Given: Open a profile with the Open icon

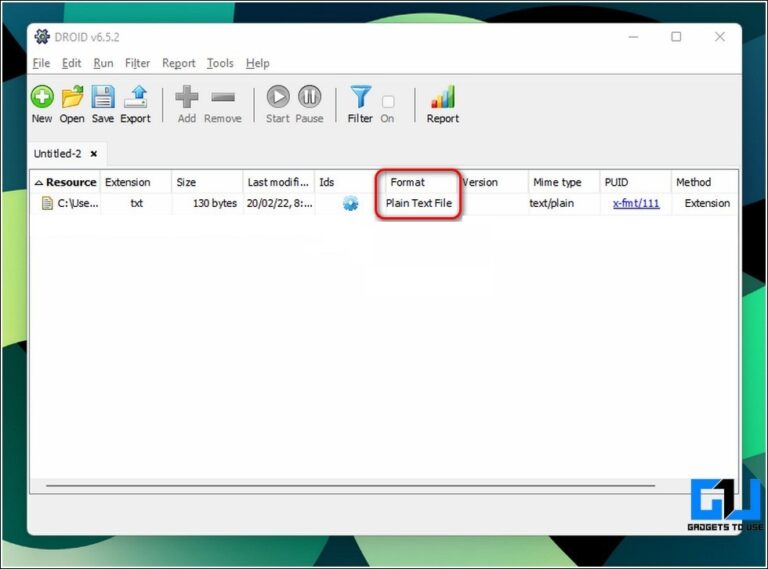Looking at the screenshot, I should [x=72, y=96].
